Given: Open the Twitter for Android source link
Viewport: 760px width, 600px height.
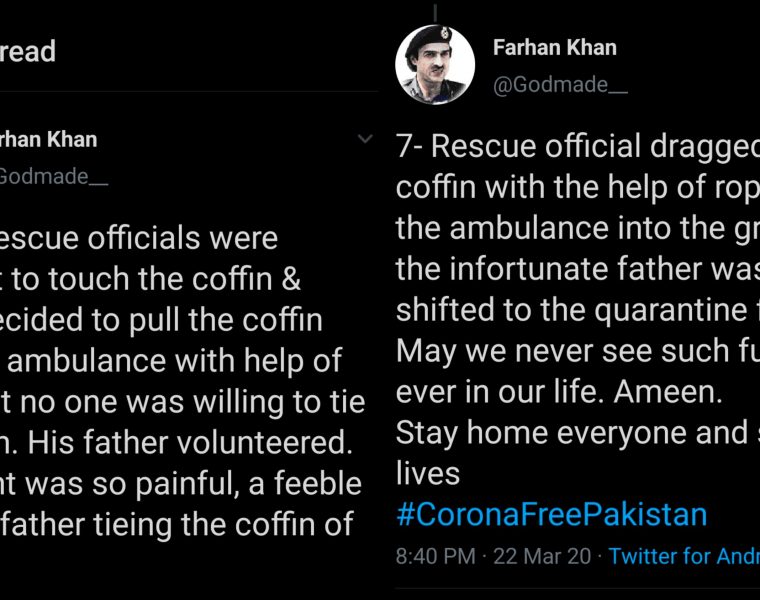Looking at the screenshot, I should [684, 556].
